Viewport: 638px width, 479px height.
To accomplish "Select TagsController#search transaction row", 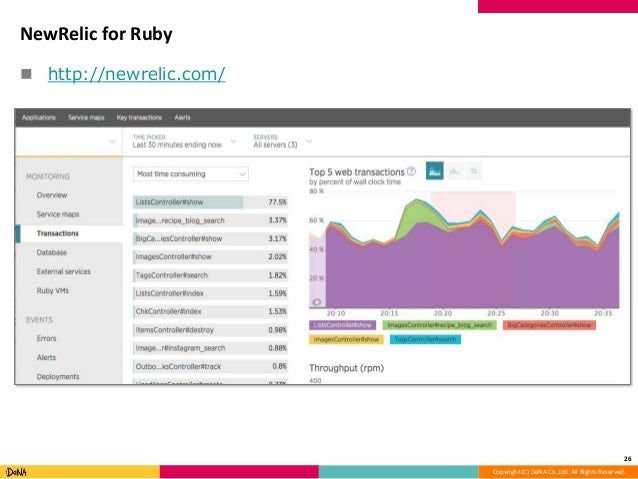I will click(210, 276).
